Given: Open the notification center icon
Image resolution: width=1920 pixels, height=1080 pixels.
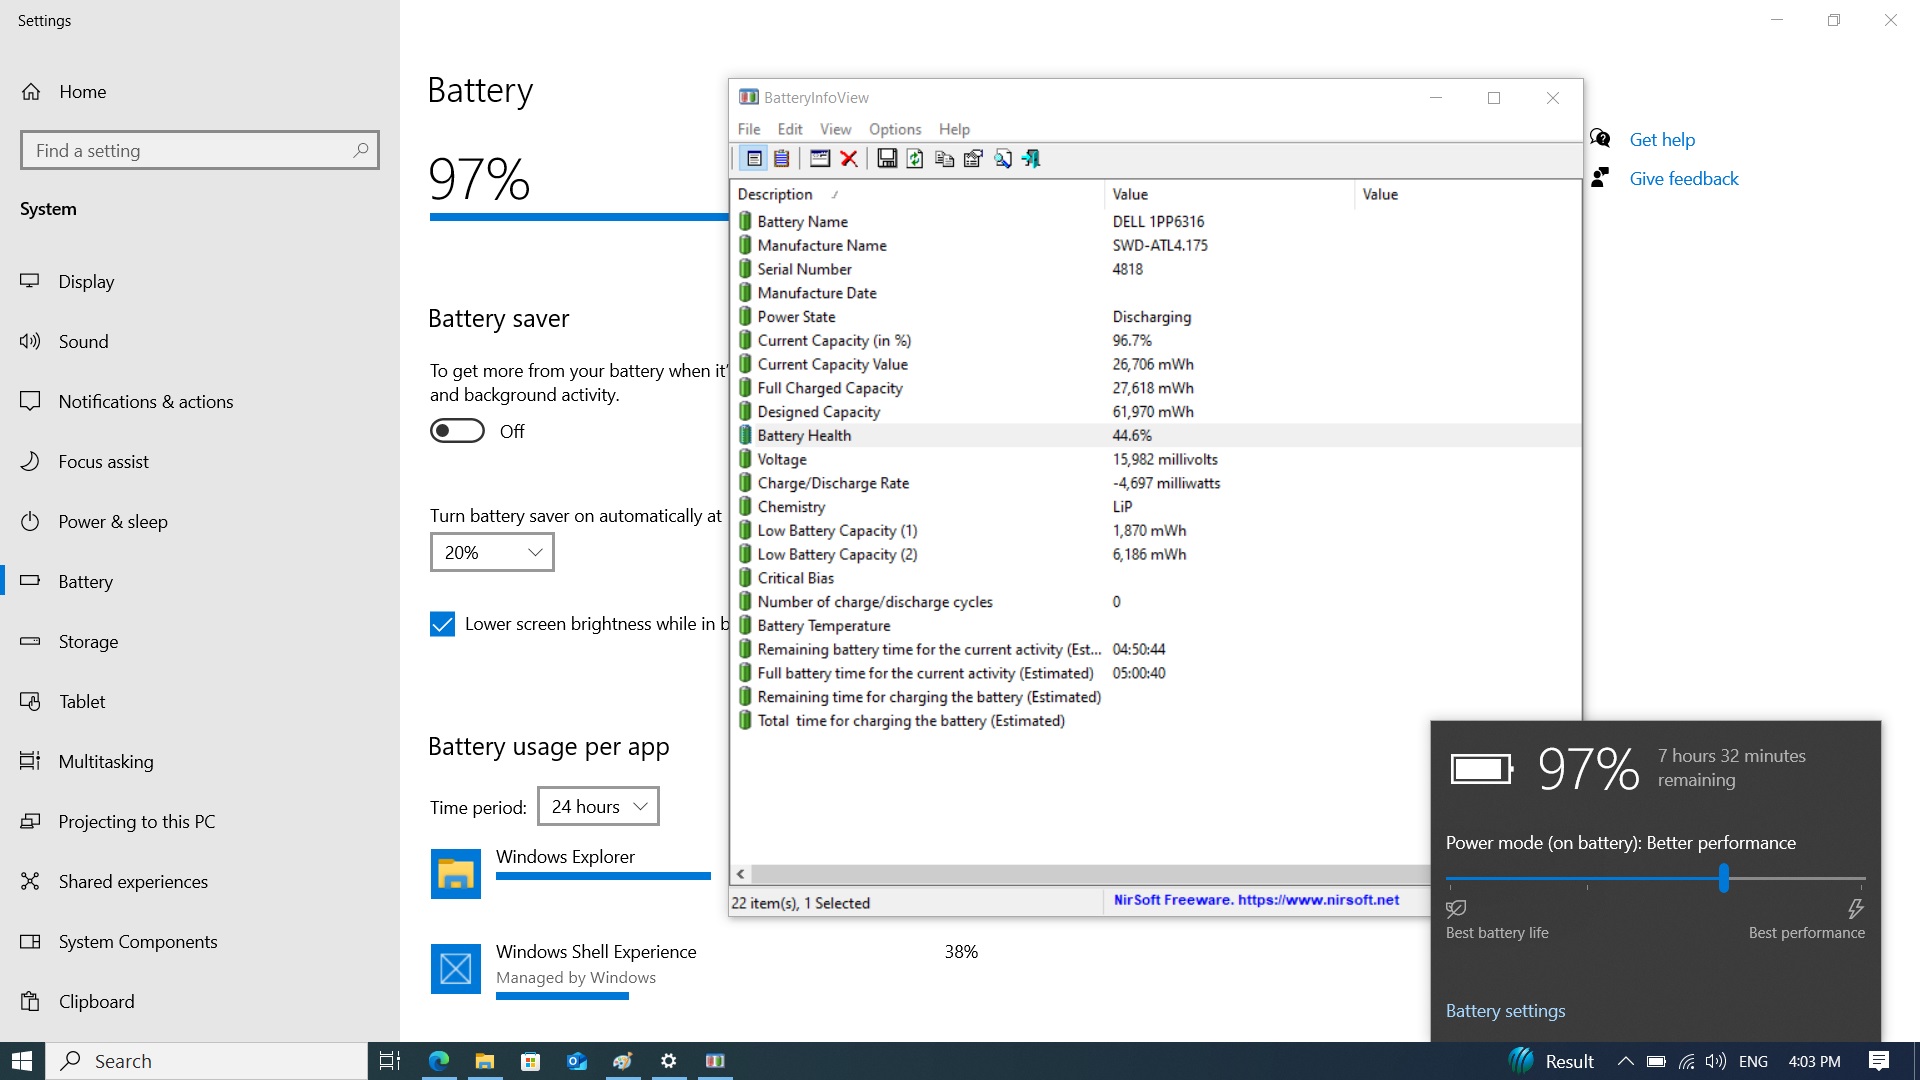Looking at the screenshot, I should point(1879,1061).
